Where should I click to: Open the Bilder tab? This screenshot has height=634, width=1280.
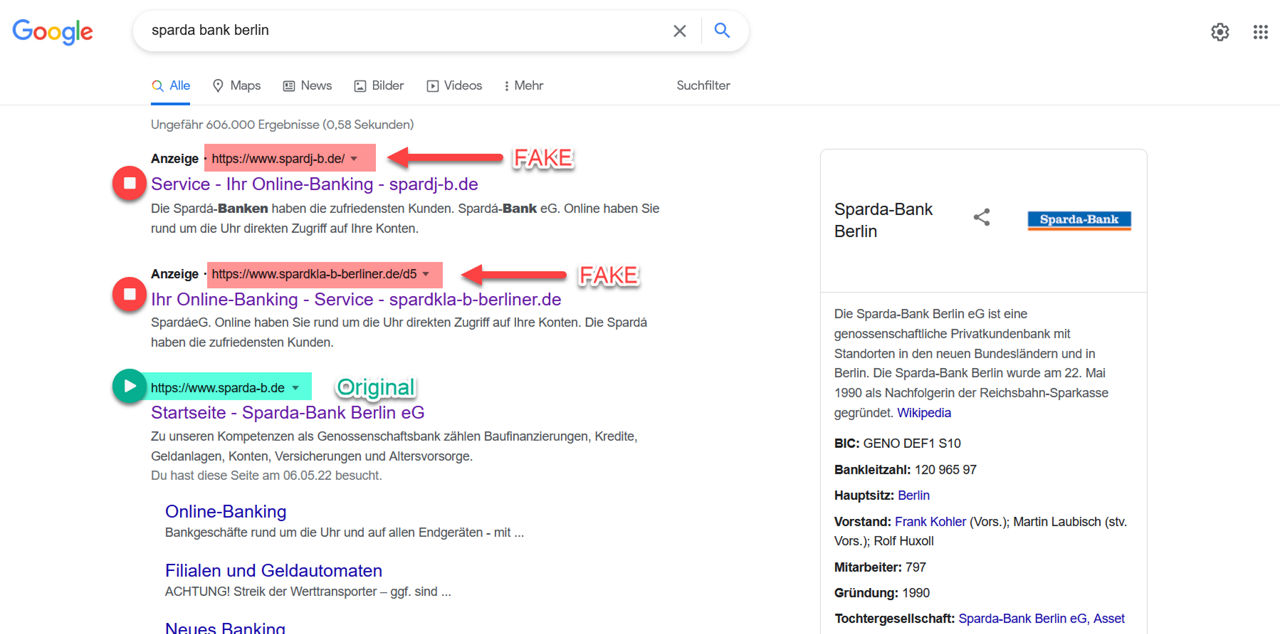click(x=379, y=86)
